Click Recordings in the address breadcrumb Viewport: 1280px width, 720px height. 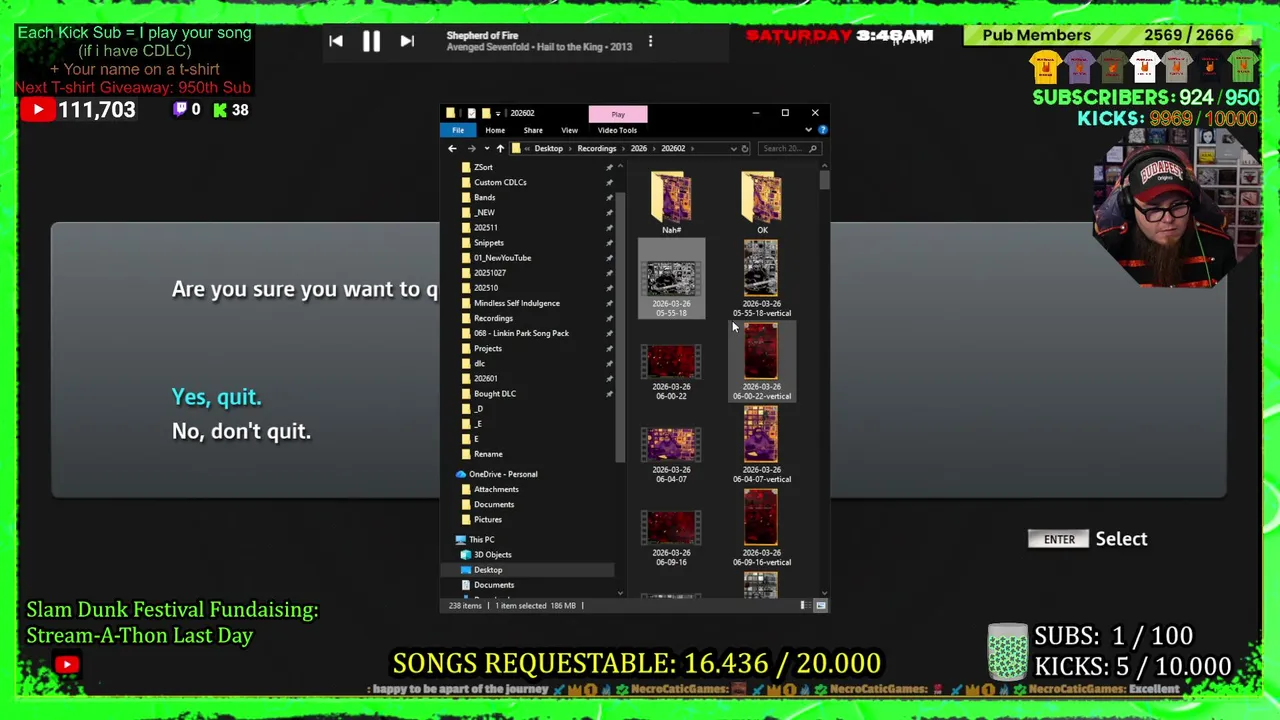click(x=596, y=148)
